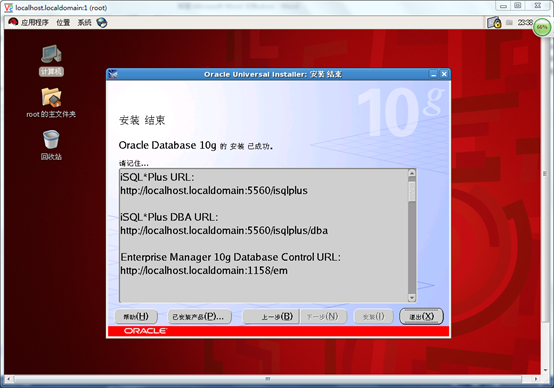Viewport: 554px width, 388px height.
Task: Click the small tray icon beside the clock
Action: (x=509, y=23)
